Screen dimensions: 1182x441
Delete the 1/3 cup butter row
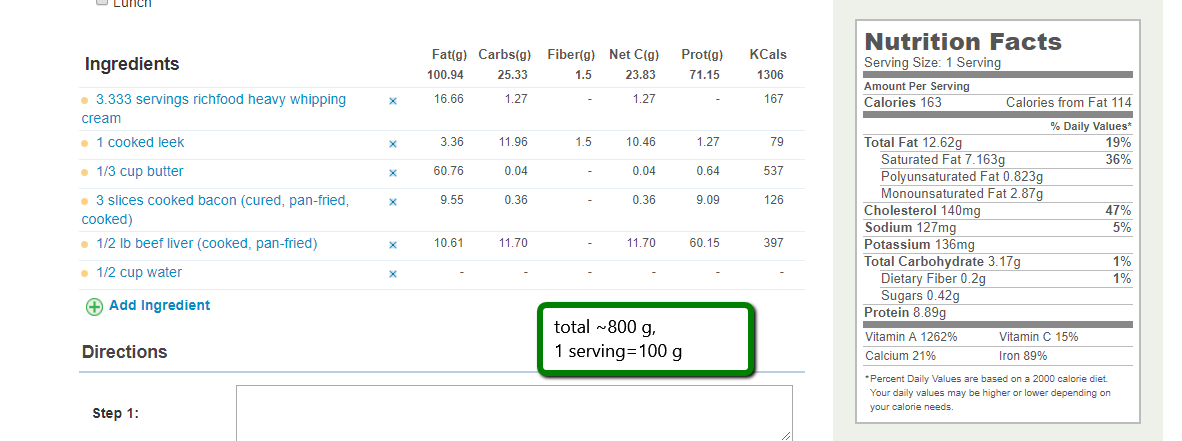click(x=393, y=173)
